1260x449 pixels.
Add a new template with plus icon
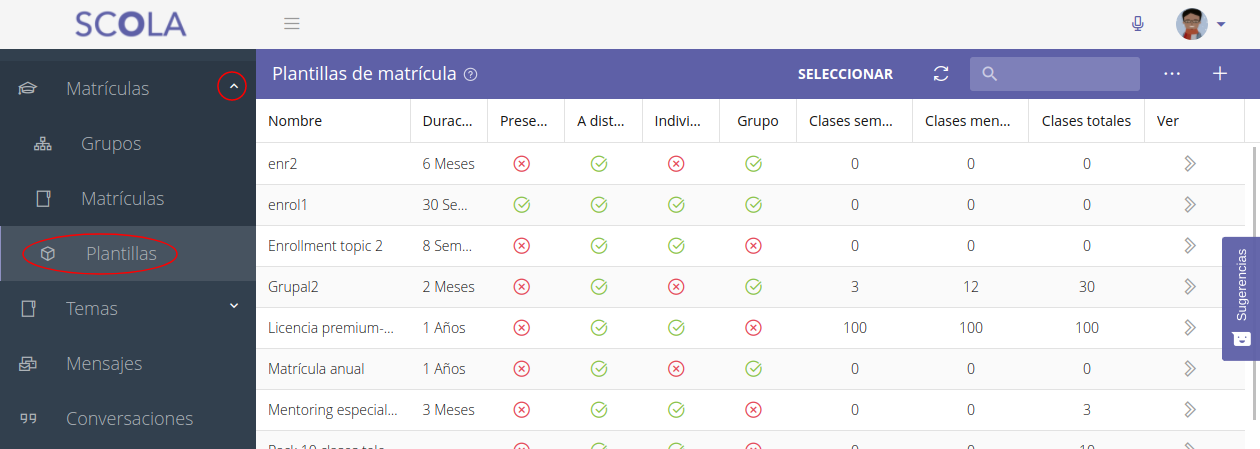pos(1219,74)
